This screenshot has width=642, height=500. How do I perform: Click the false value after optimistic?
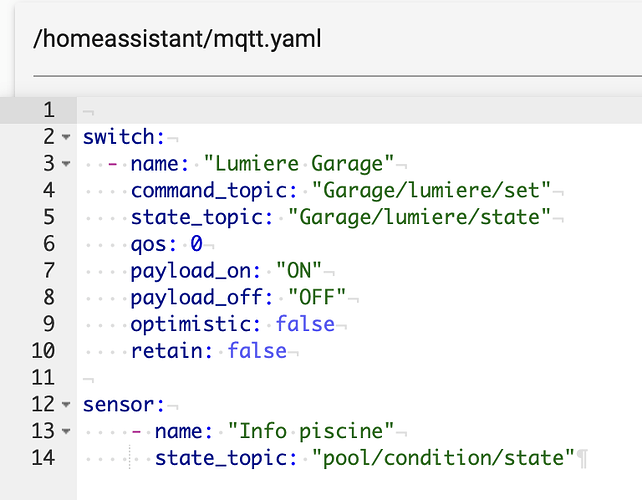[x=306, y=325]
